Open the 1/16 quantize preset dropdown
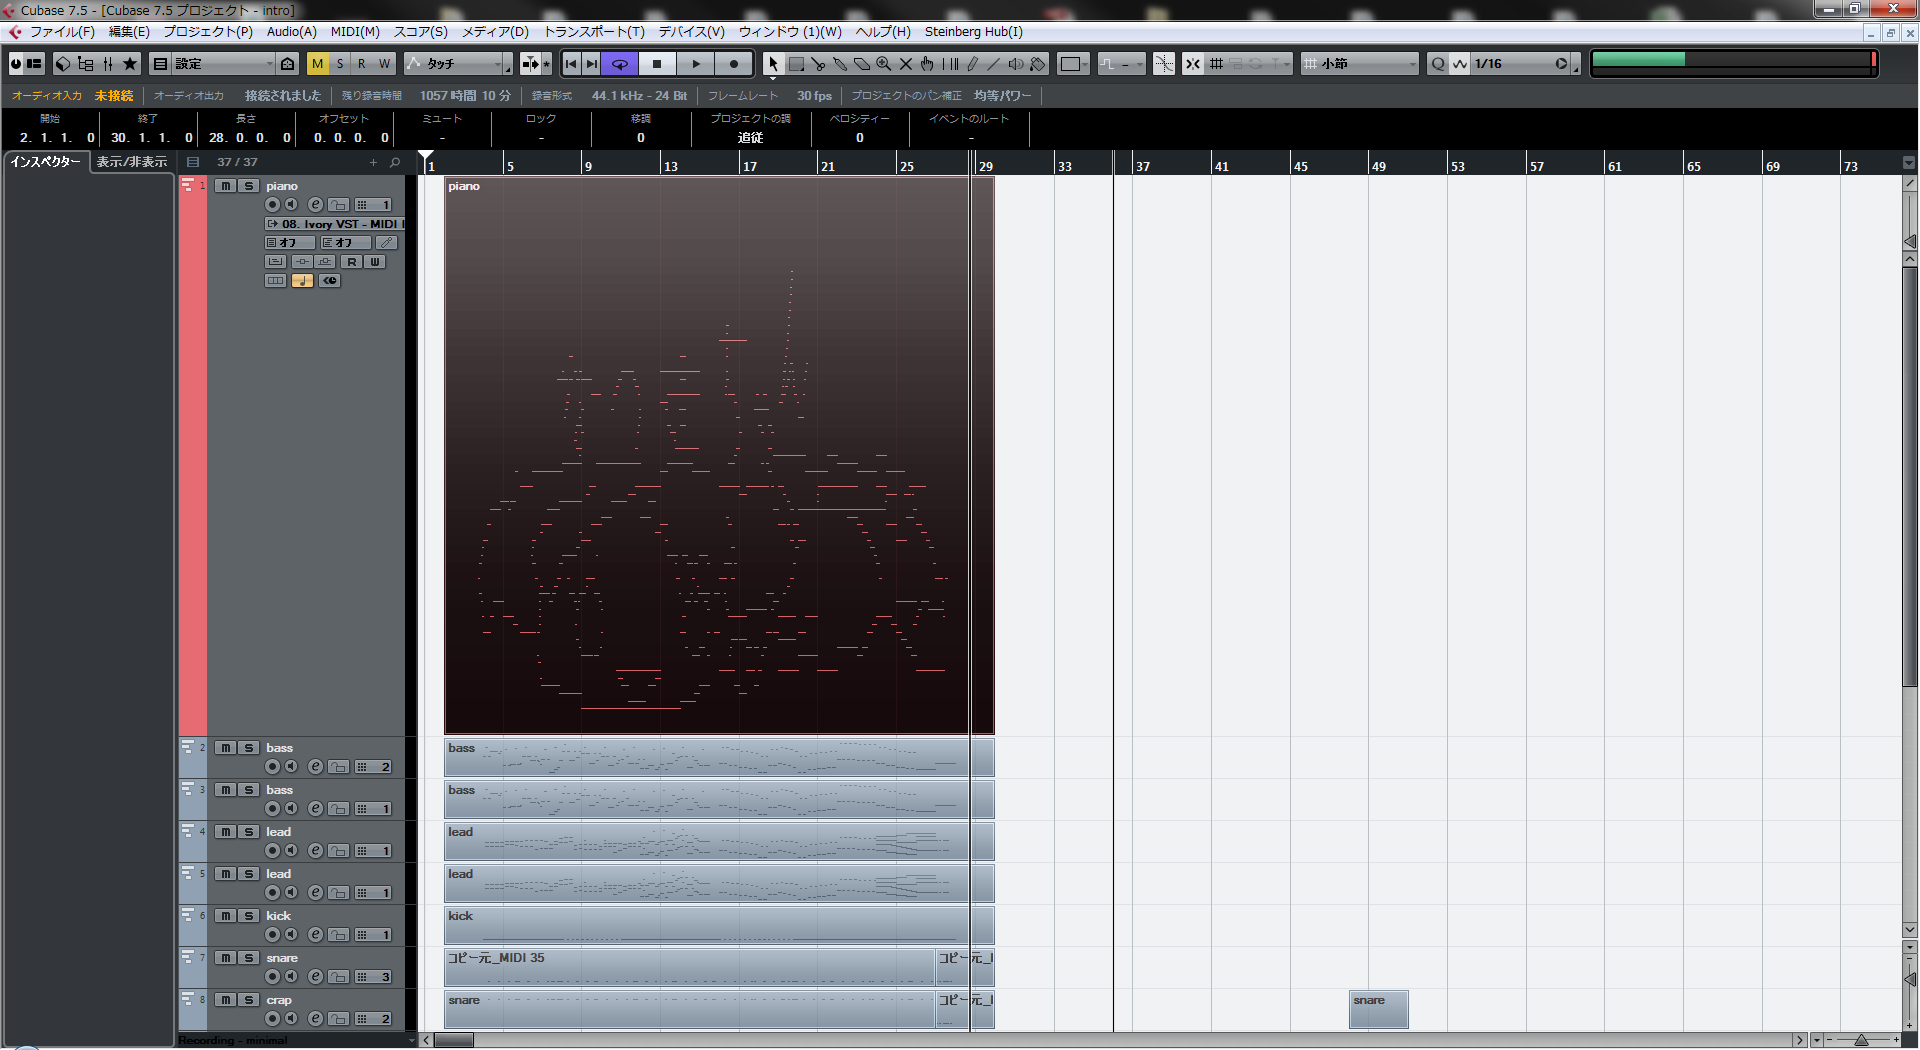The width and height of the screenshot is (1920, 1050). coord(1561,64)
